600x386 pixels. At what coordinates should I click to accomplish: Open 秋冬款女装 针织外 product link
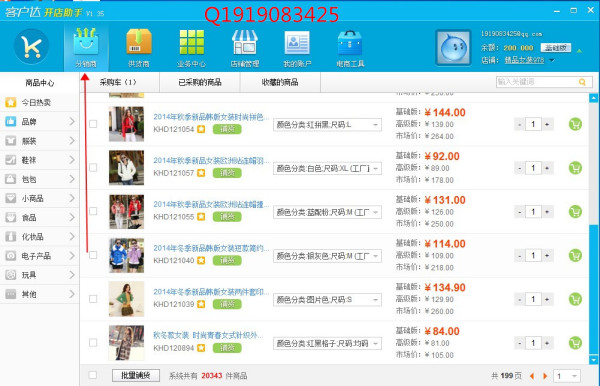(208, 336)
